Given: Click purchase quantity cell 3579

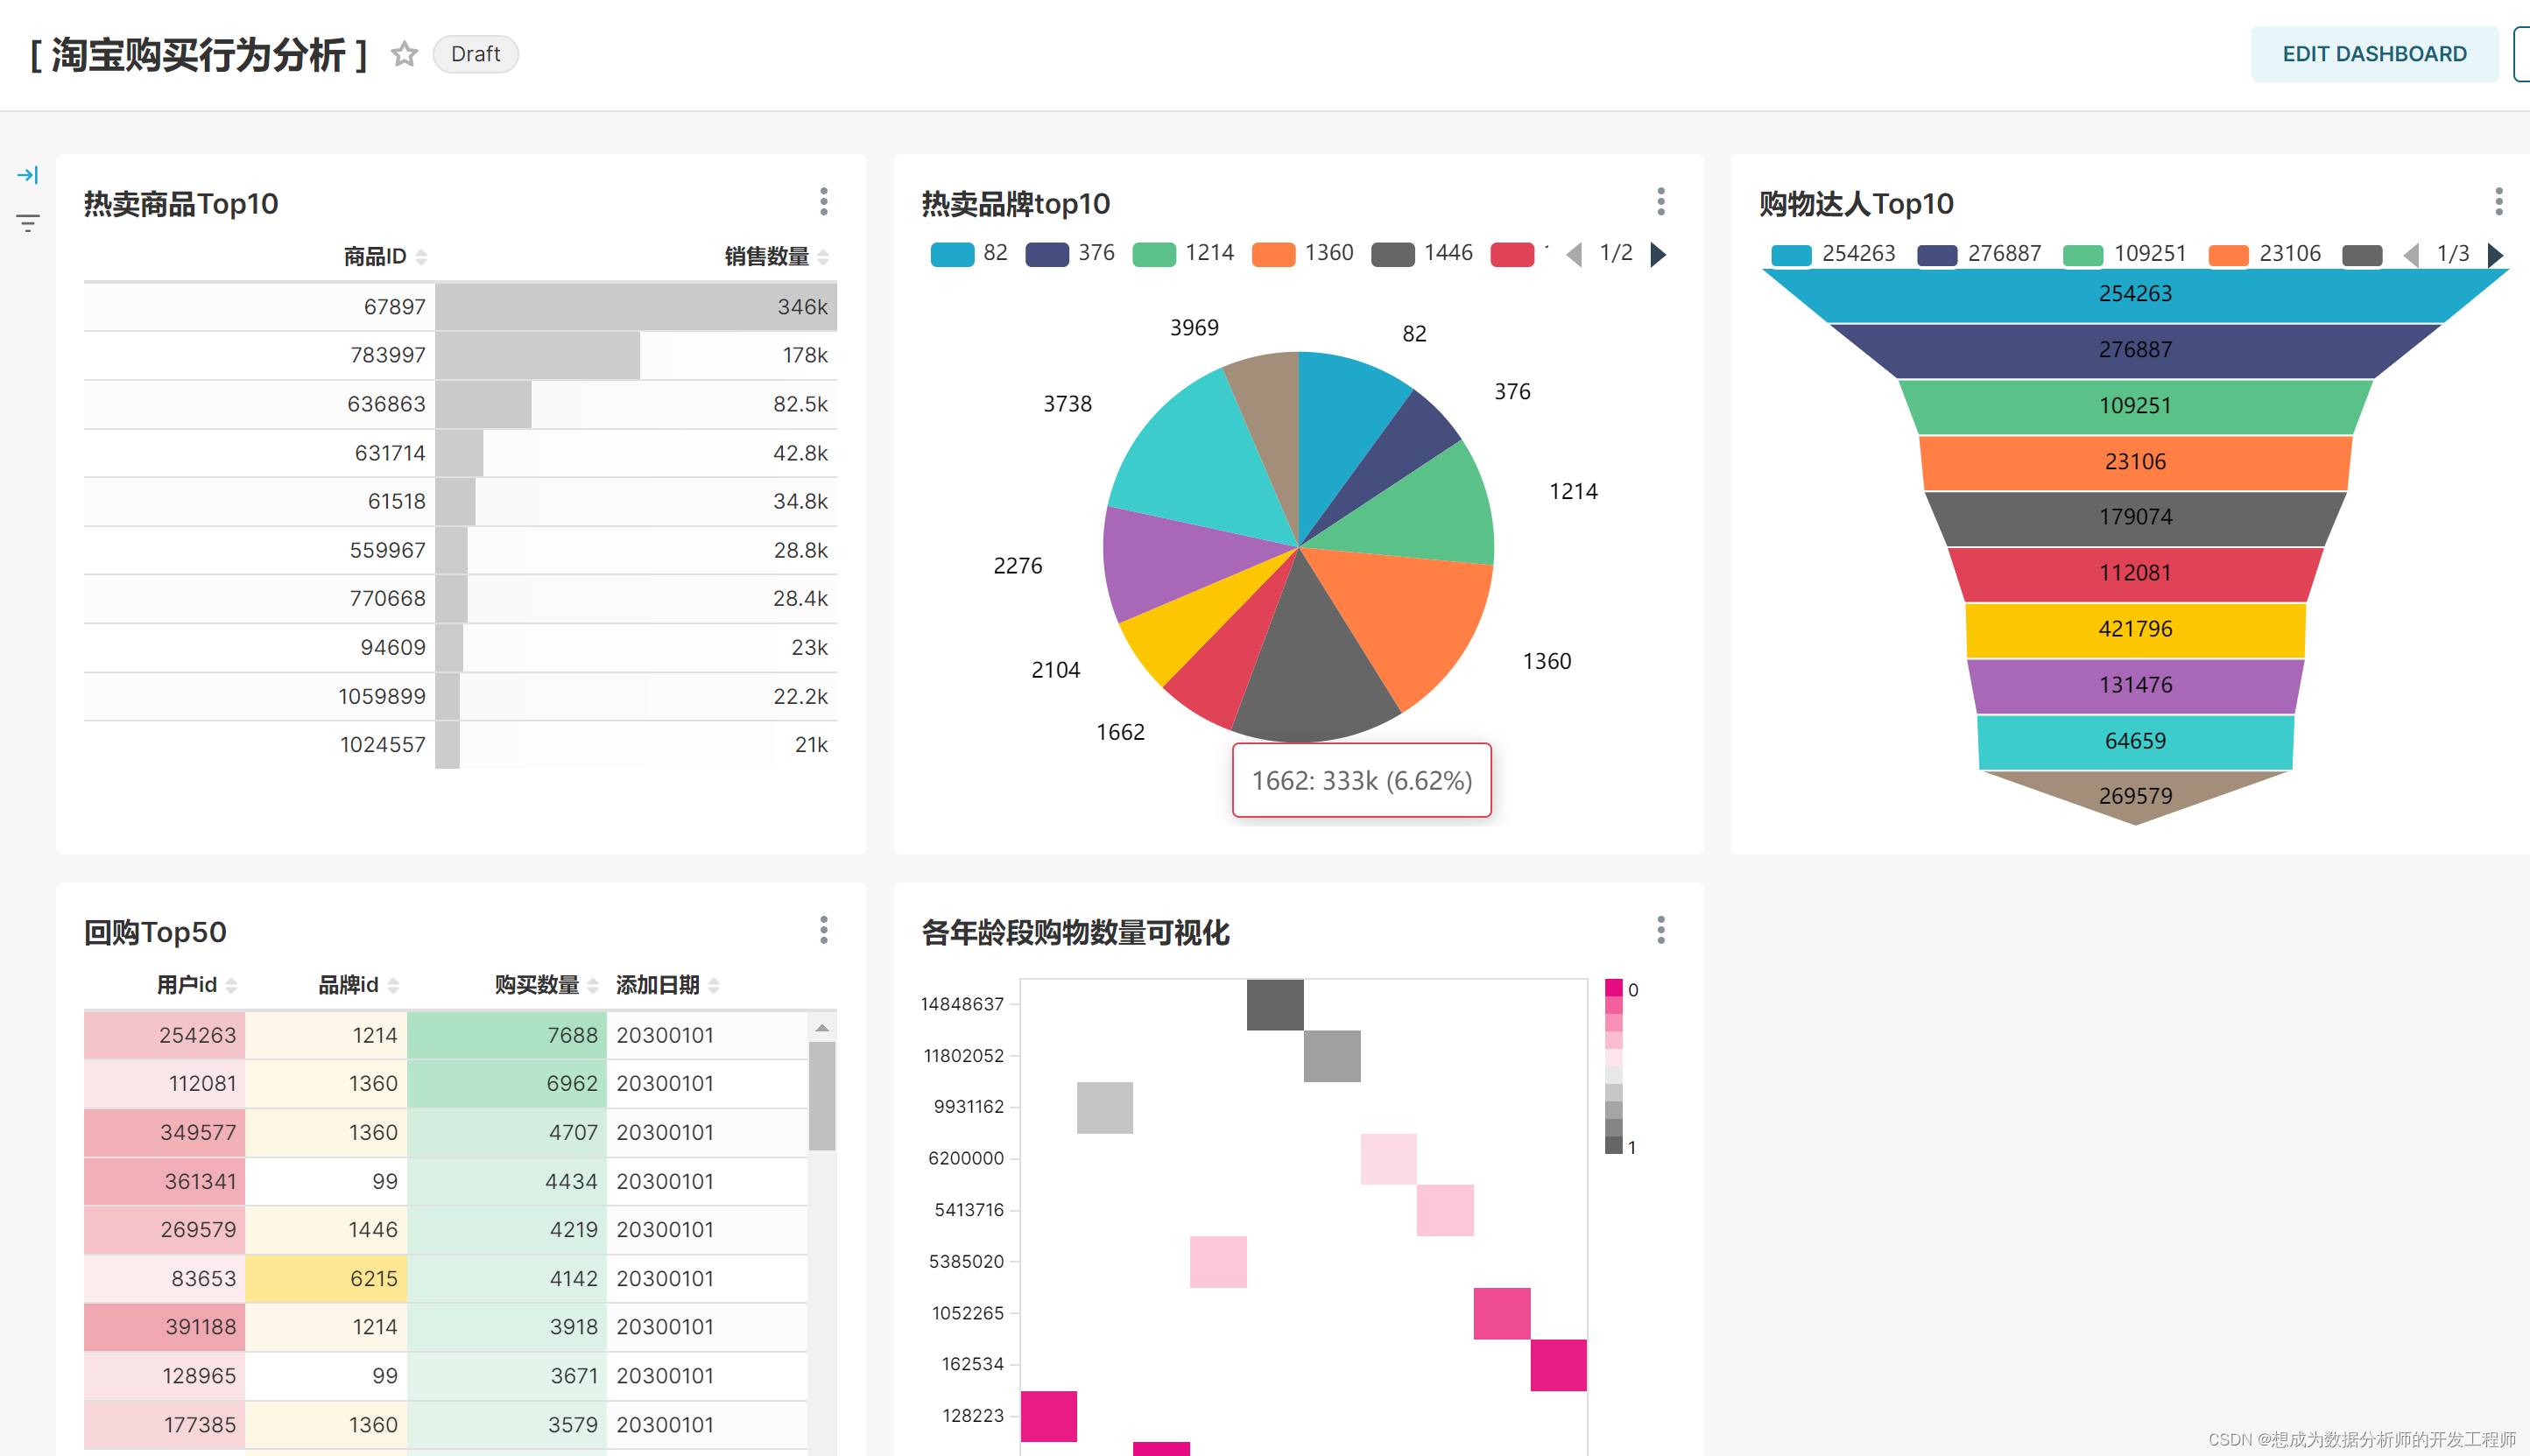Looking at the screenshot, I should [507, 1424].
